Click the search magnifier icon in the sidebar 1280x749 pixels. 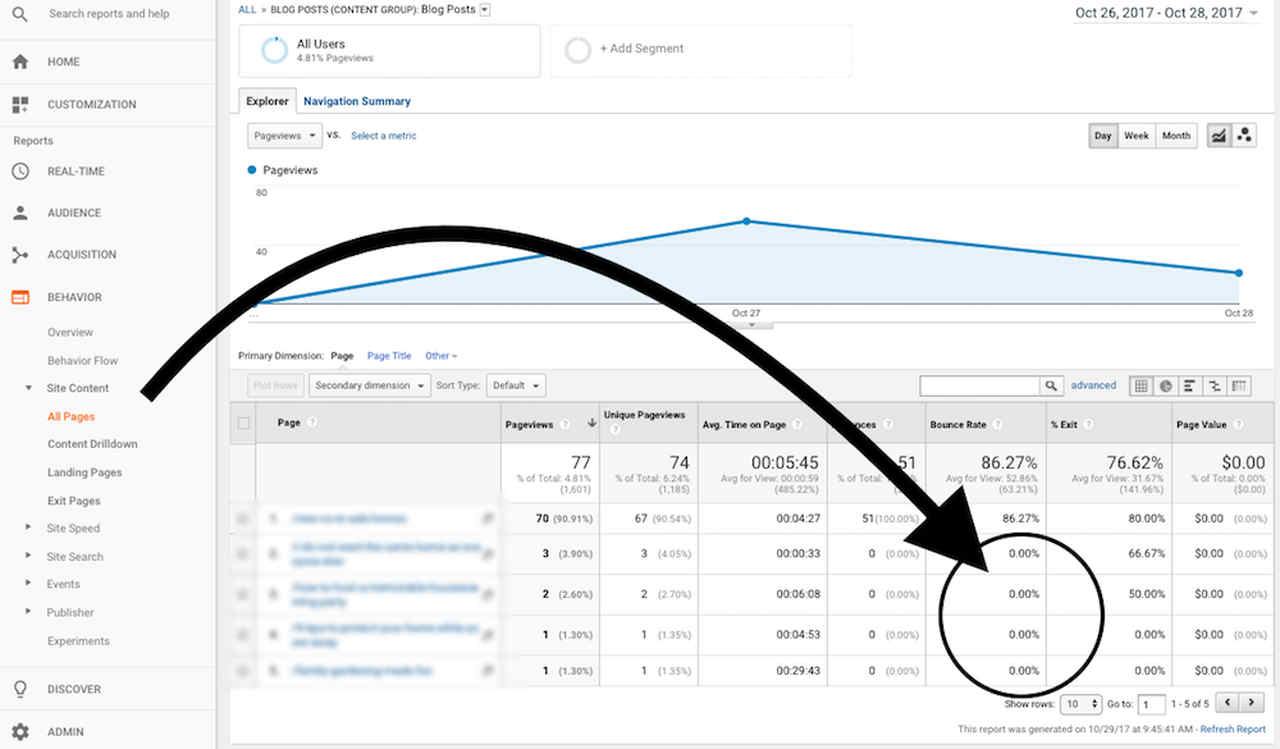coord(21,14)
